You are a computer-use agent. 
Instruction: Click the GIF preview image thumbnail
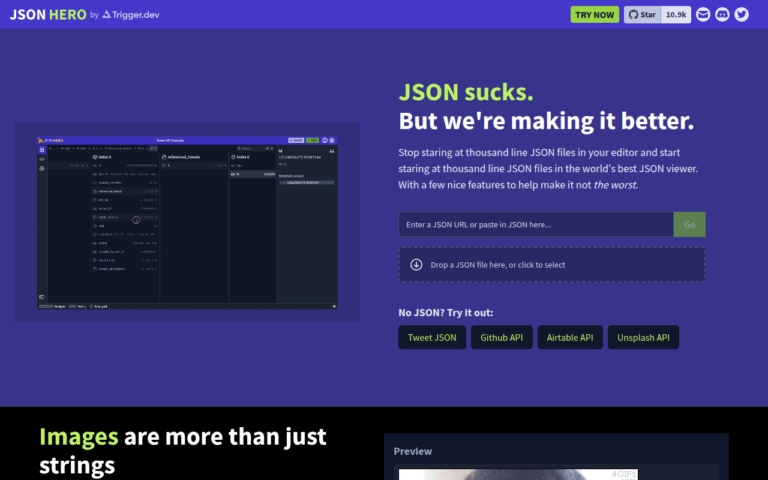coord(518,474)
